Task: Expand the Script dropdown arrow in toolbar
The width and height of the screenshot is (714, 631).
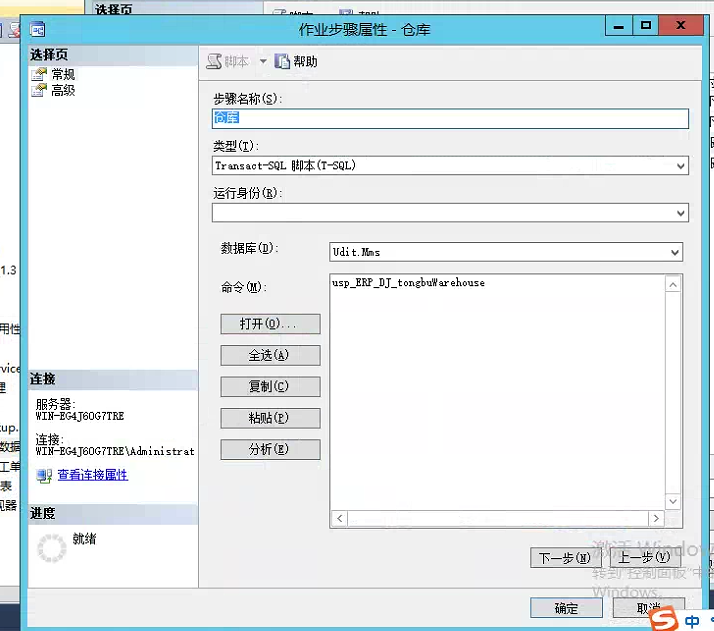Action: pyautogui.click(x=263, y=62)
